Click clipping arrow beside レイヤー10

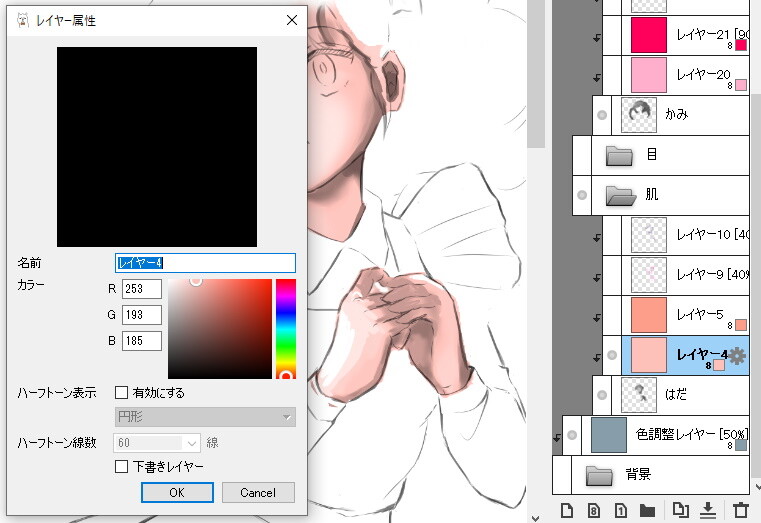pyautogui.click(x=596, y=238)
